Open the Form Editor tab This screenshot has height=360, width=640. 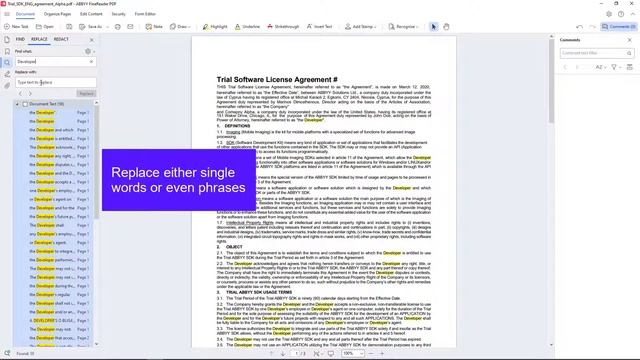pos(145,14)
